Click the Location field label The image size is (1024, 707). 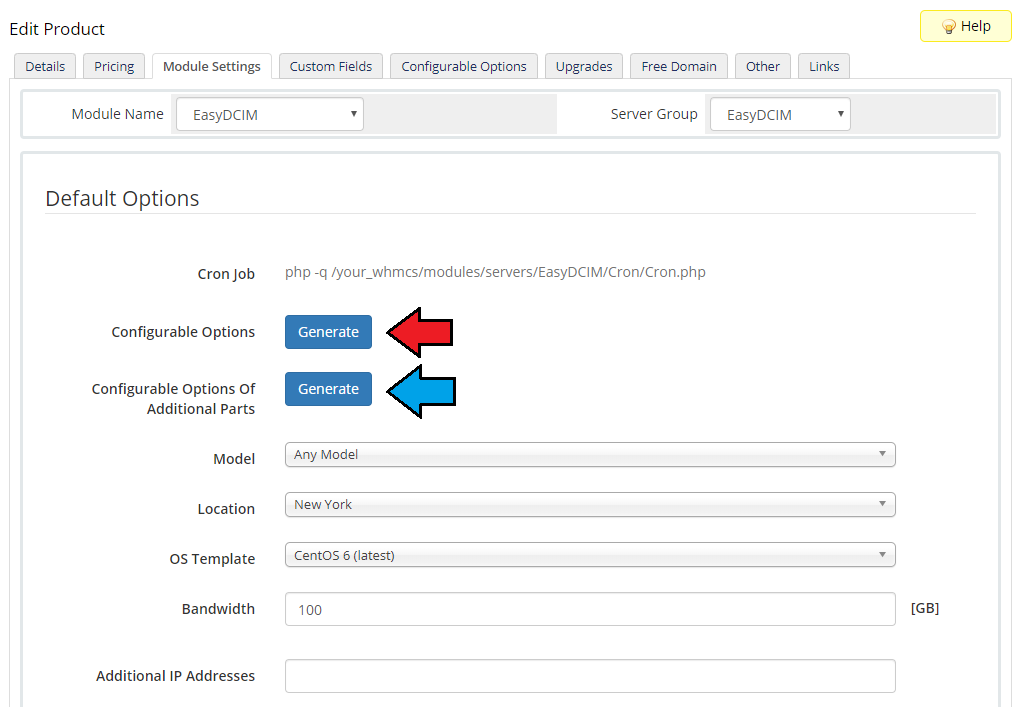[x=226, y=509]
